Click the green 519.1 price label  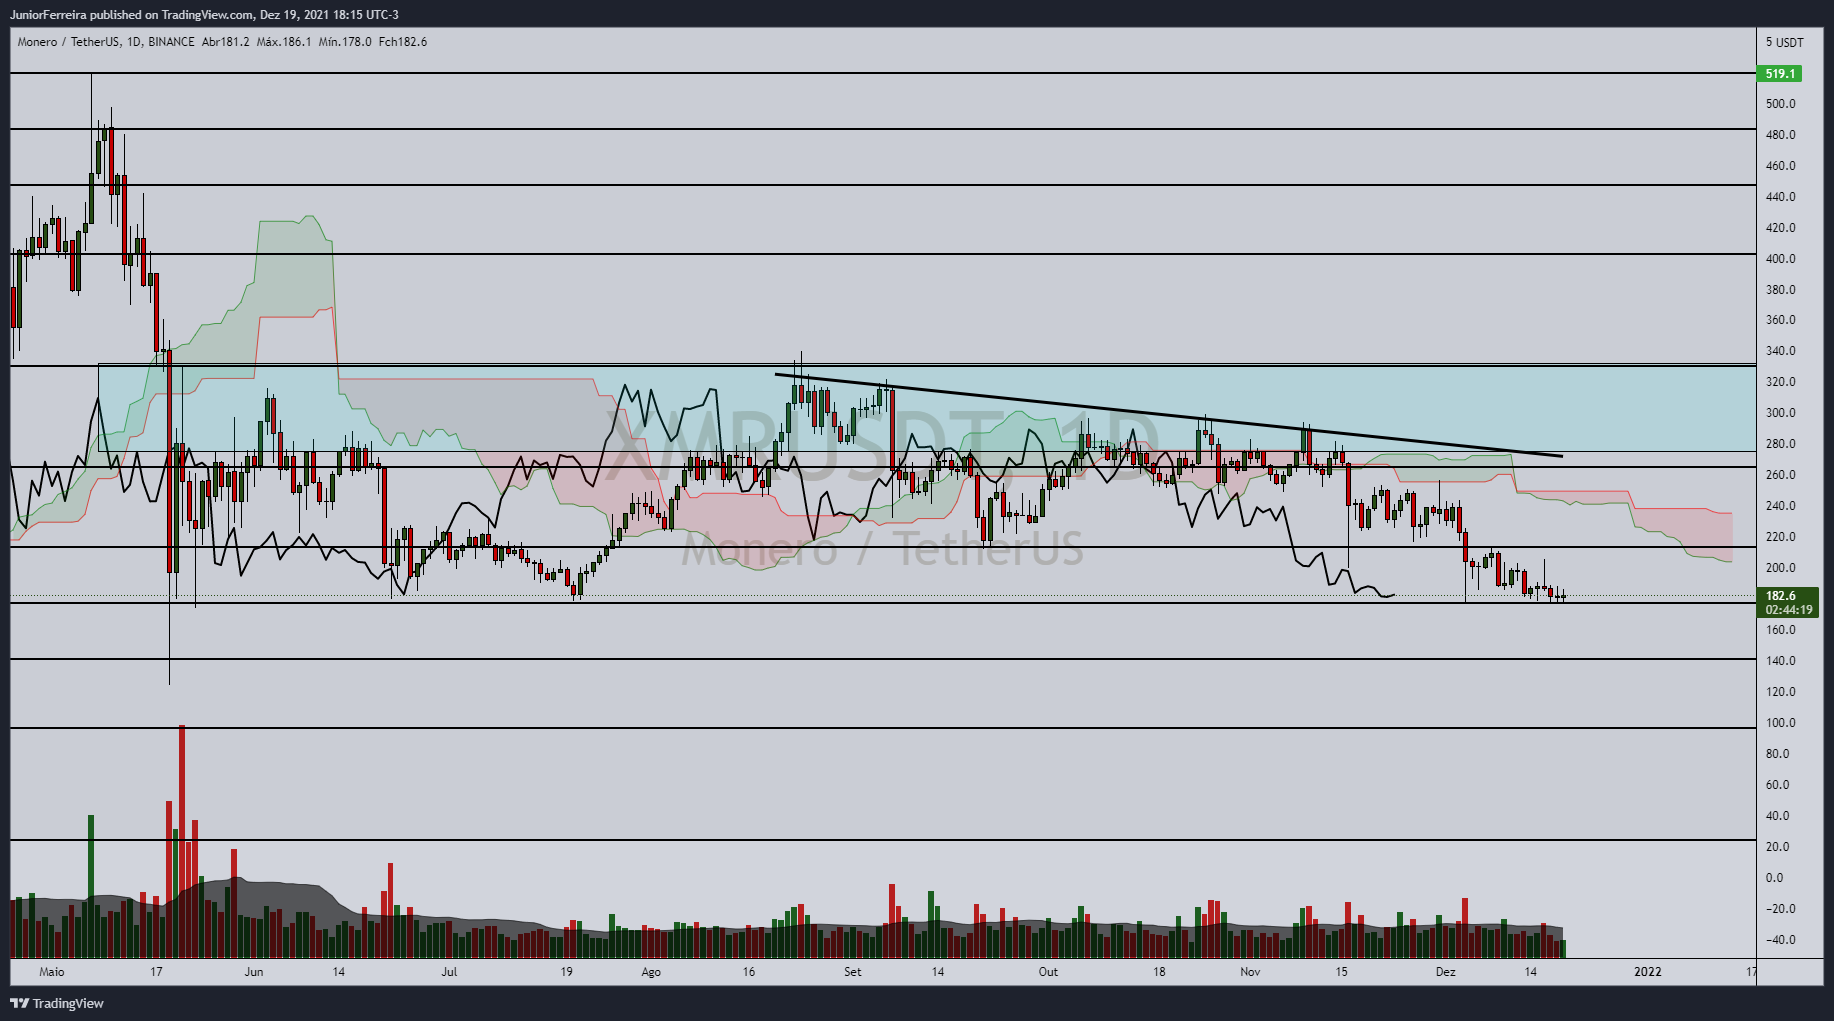coord(1780,73)
